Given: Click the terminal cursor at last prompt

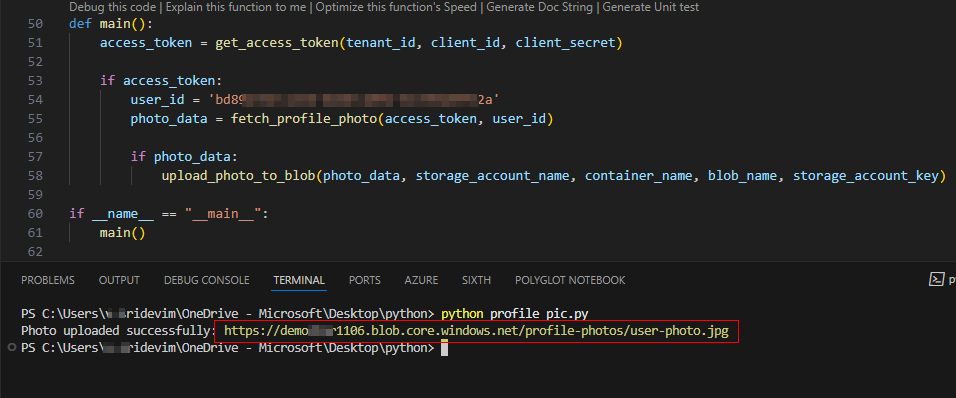Looking at the screenshot, I should point(444,348).
